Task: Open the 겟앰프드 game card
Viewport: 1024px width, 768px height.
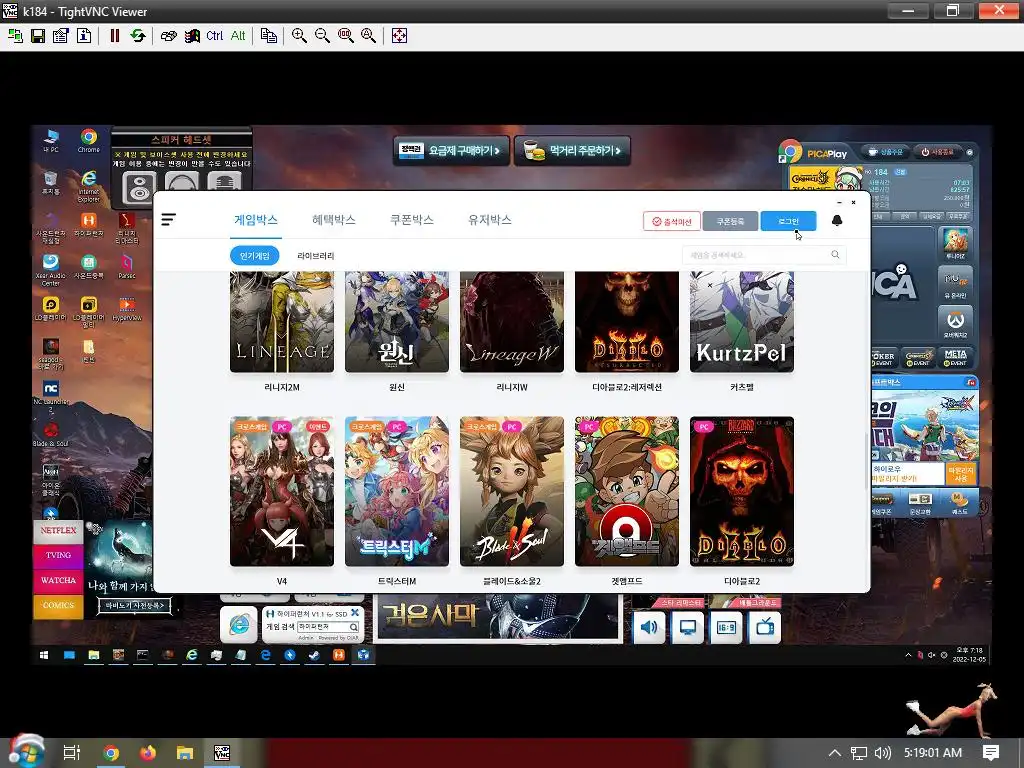Action: [x=627, y=491]
